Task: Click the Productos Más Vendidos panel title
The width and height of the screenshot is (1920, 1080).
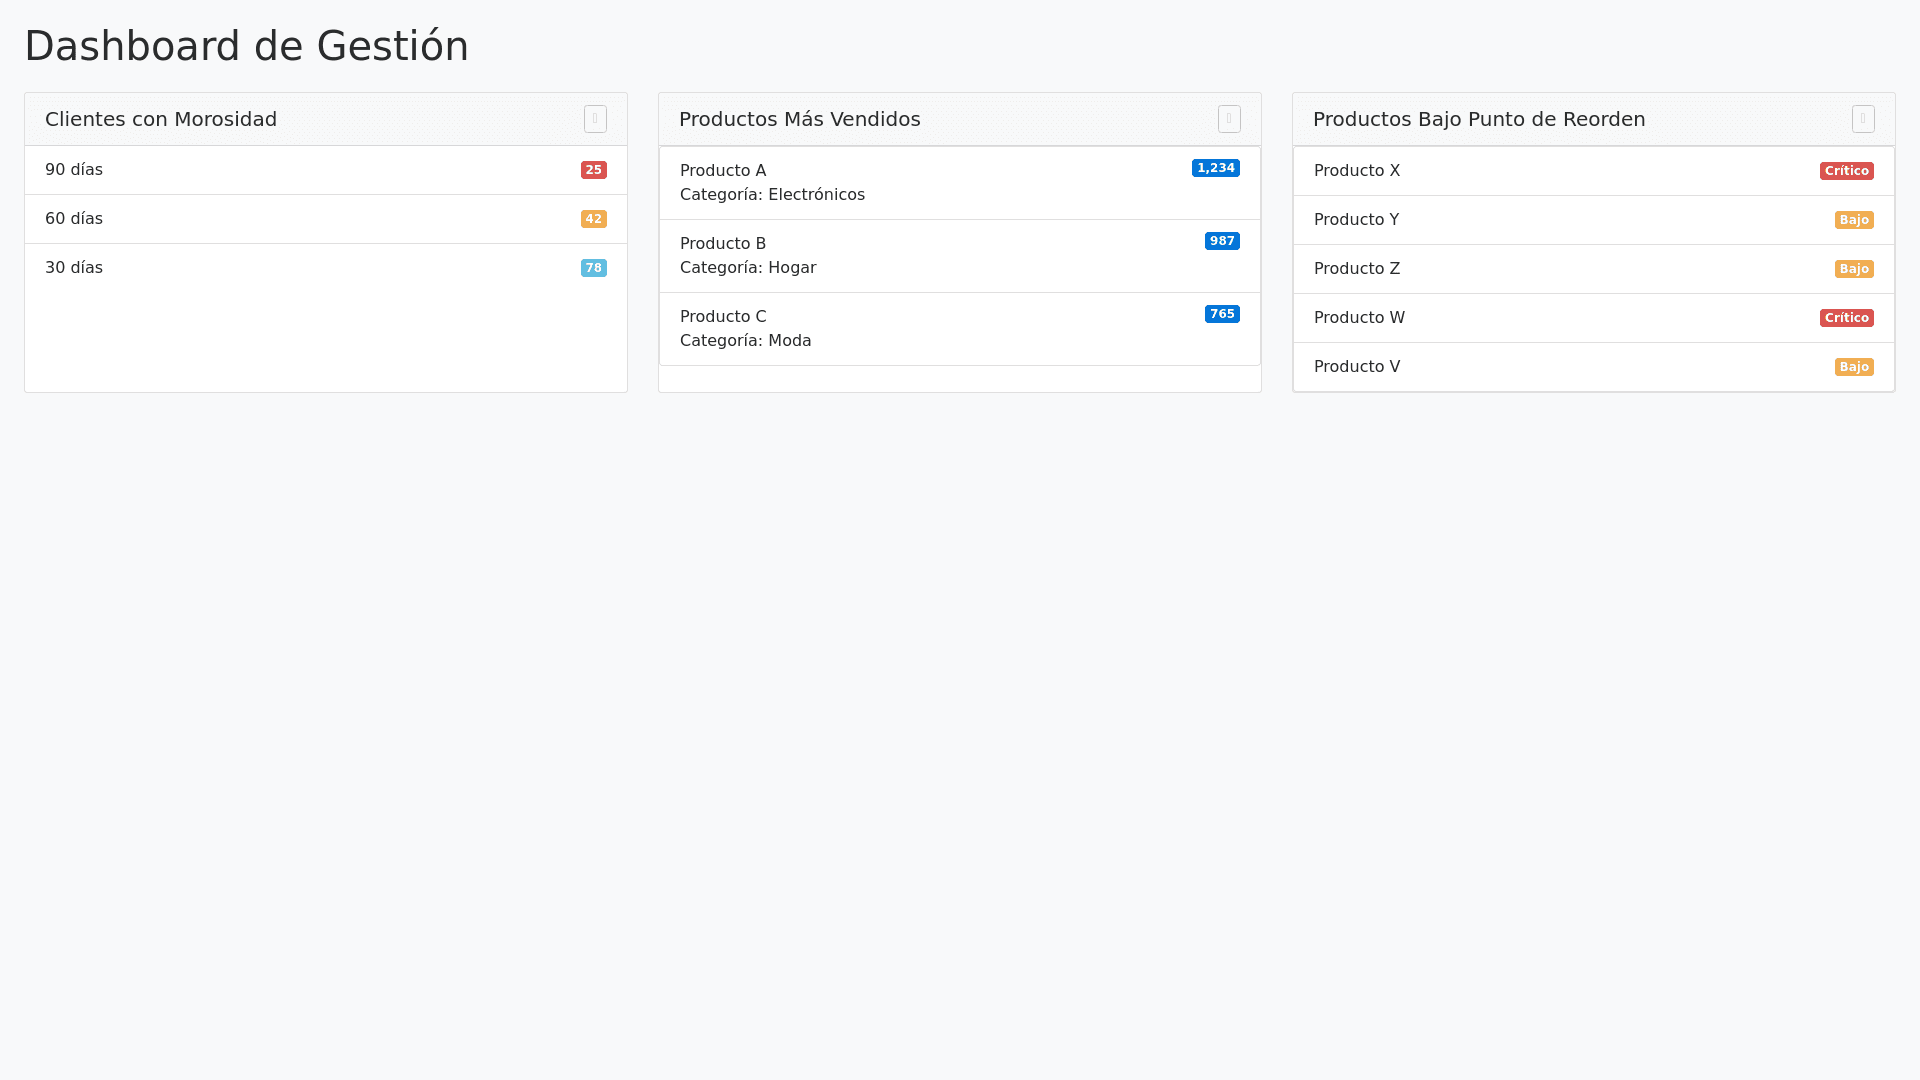Action: click(x=799, y=119)
